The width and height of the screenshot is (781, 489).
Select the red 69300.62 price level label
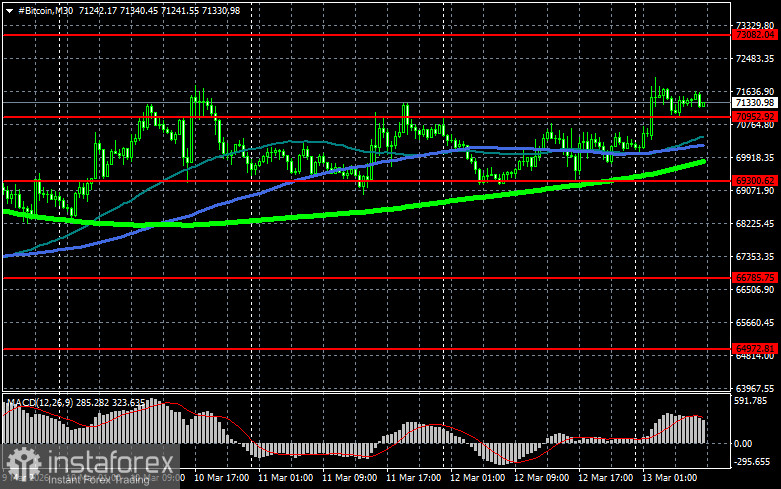(755, 181)
